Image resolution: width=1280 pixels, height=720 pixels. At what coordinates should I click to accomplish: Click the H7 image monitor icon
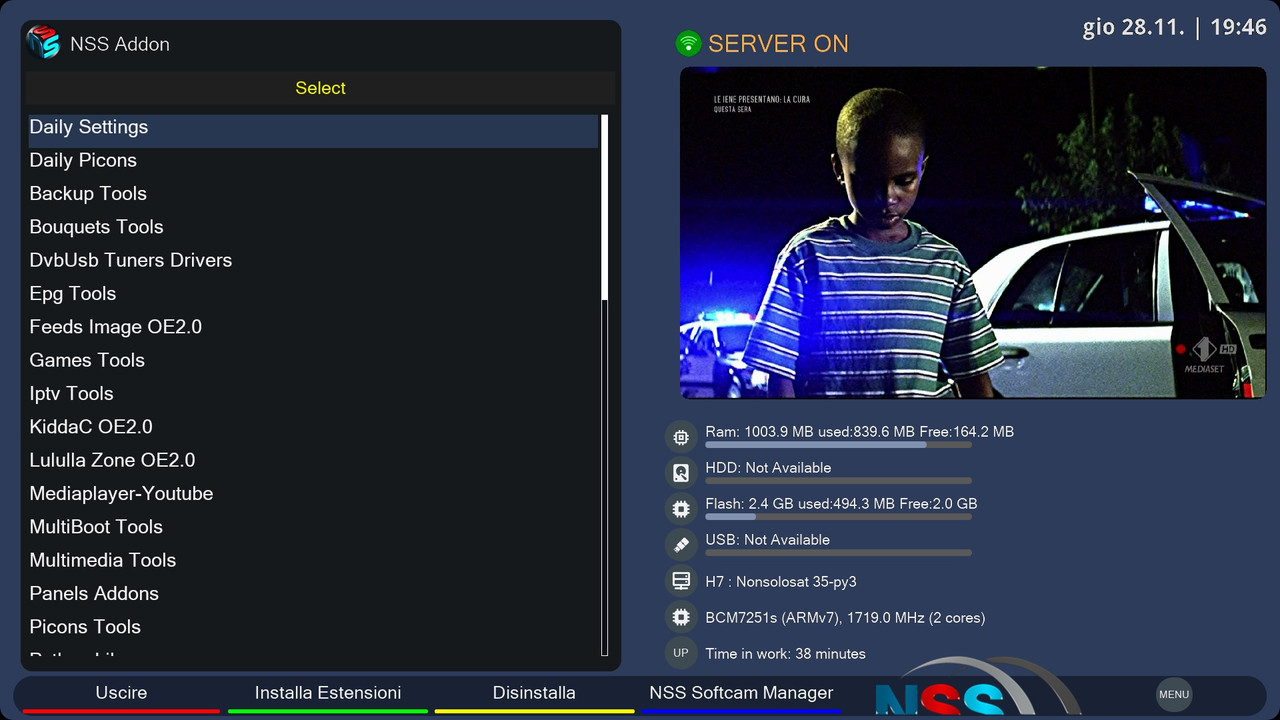pyautogui.click(x=681, y=581)
